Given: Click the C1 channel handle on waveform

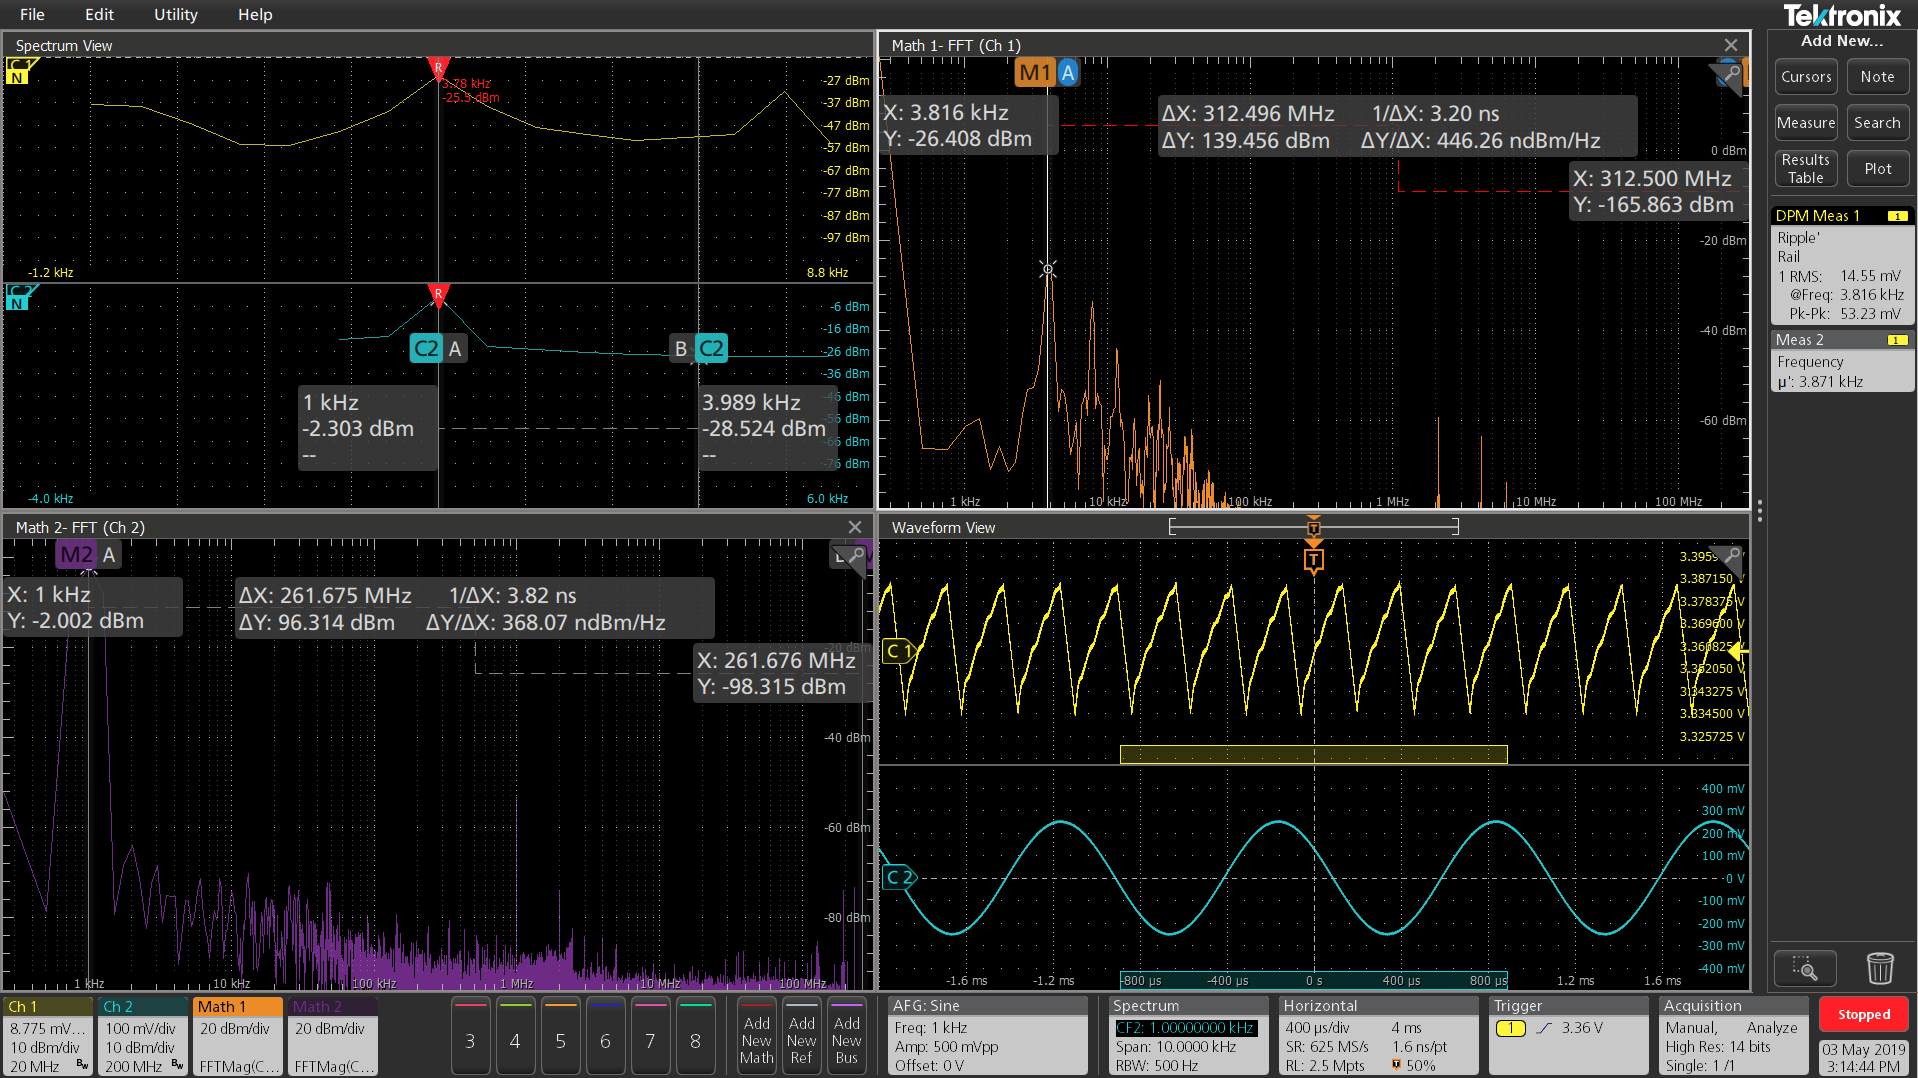Looking at the screenshot, I should click(x=898, y=652).
